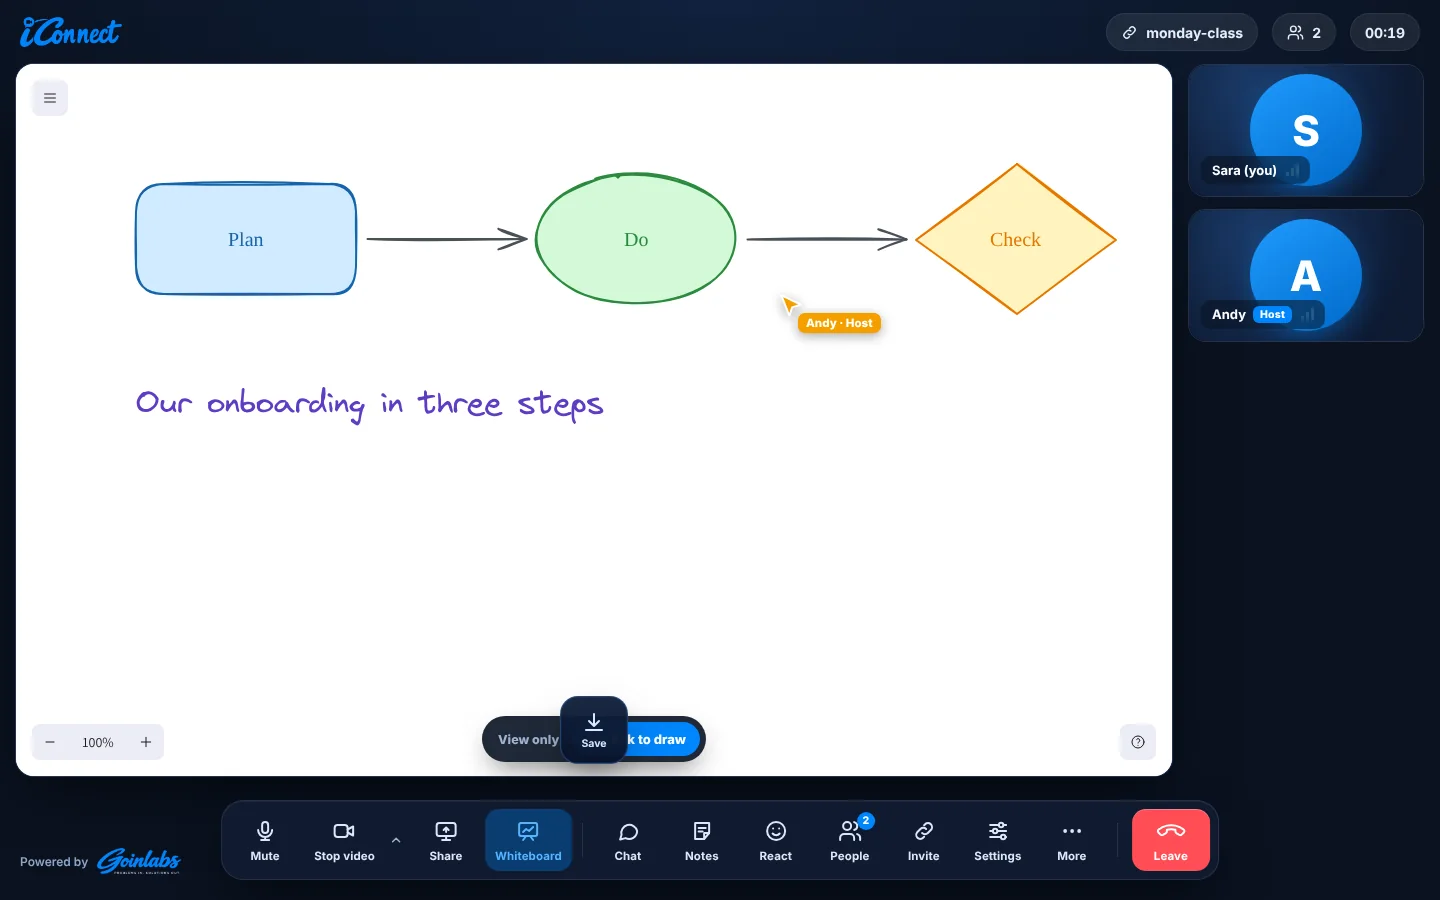This screenshot has height=900, width=1440.
Task: Click the arrow between Plan and Do
Action: (447, 239)
